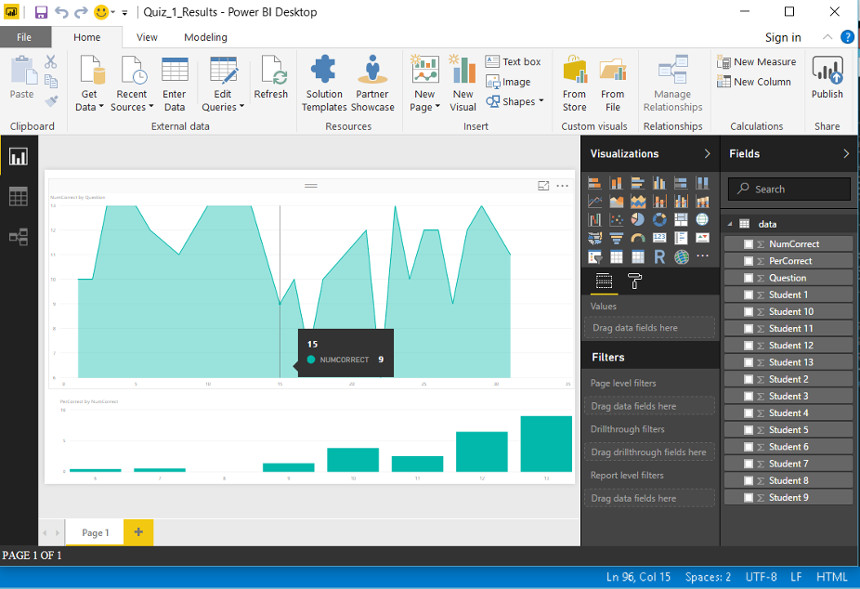This screenshot has width=860, height=589.
Task: Switch to Report view in left sidebar
Action: click(x=18, y=157)
